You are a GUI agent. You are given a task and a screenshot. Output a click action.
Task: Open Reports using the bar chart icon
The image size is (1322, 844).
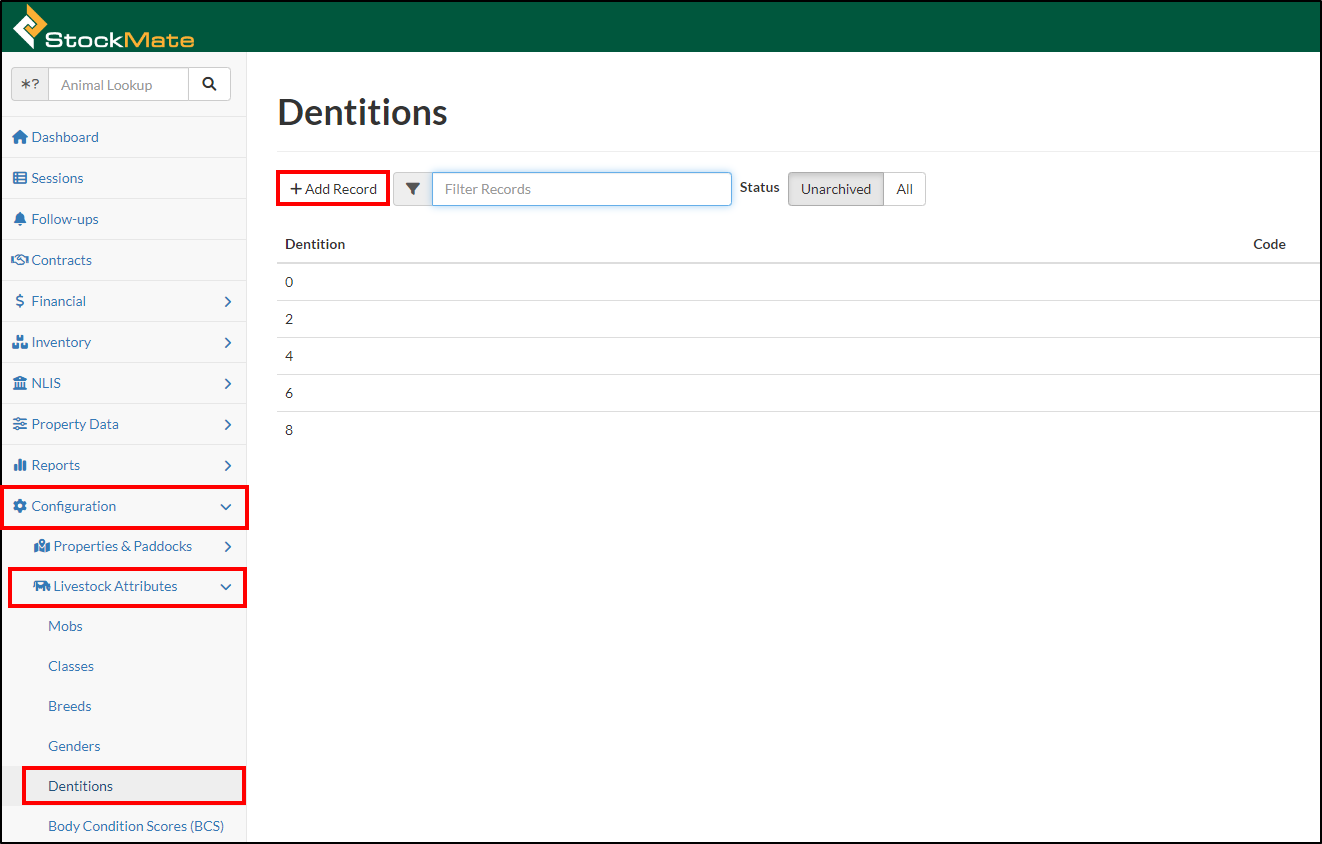[21, 464]
